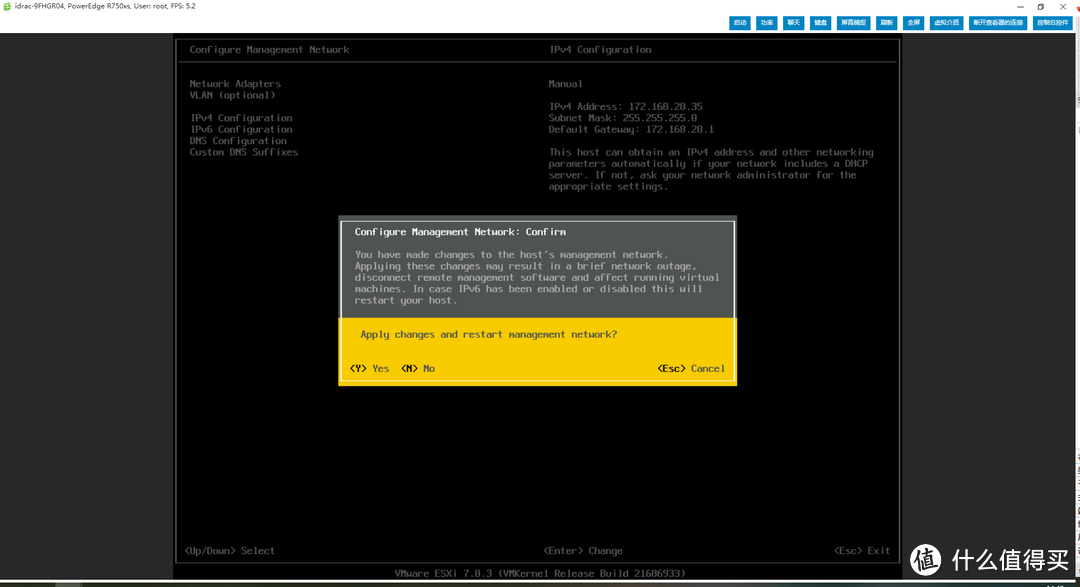Switch to 全屏 full screen mode
The image size is (1080, 587).
point(913,23)
